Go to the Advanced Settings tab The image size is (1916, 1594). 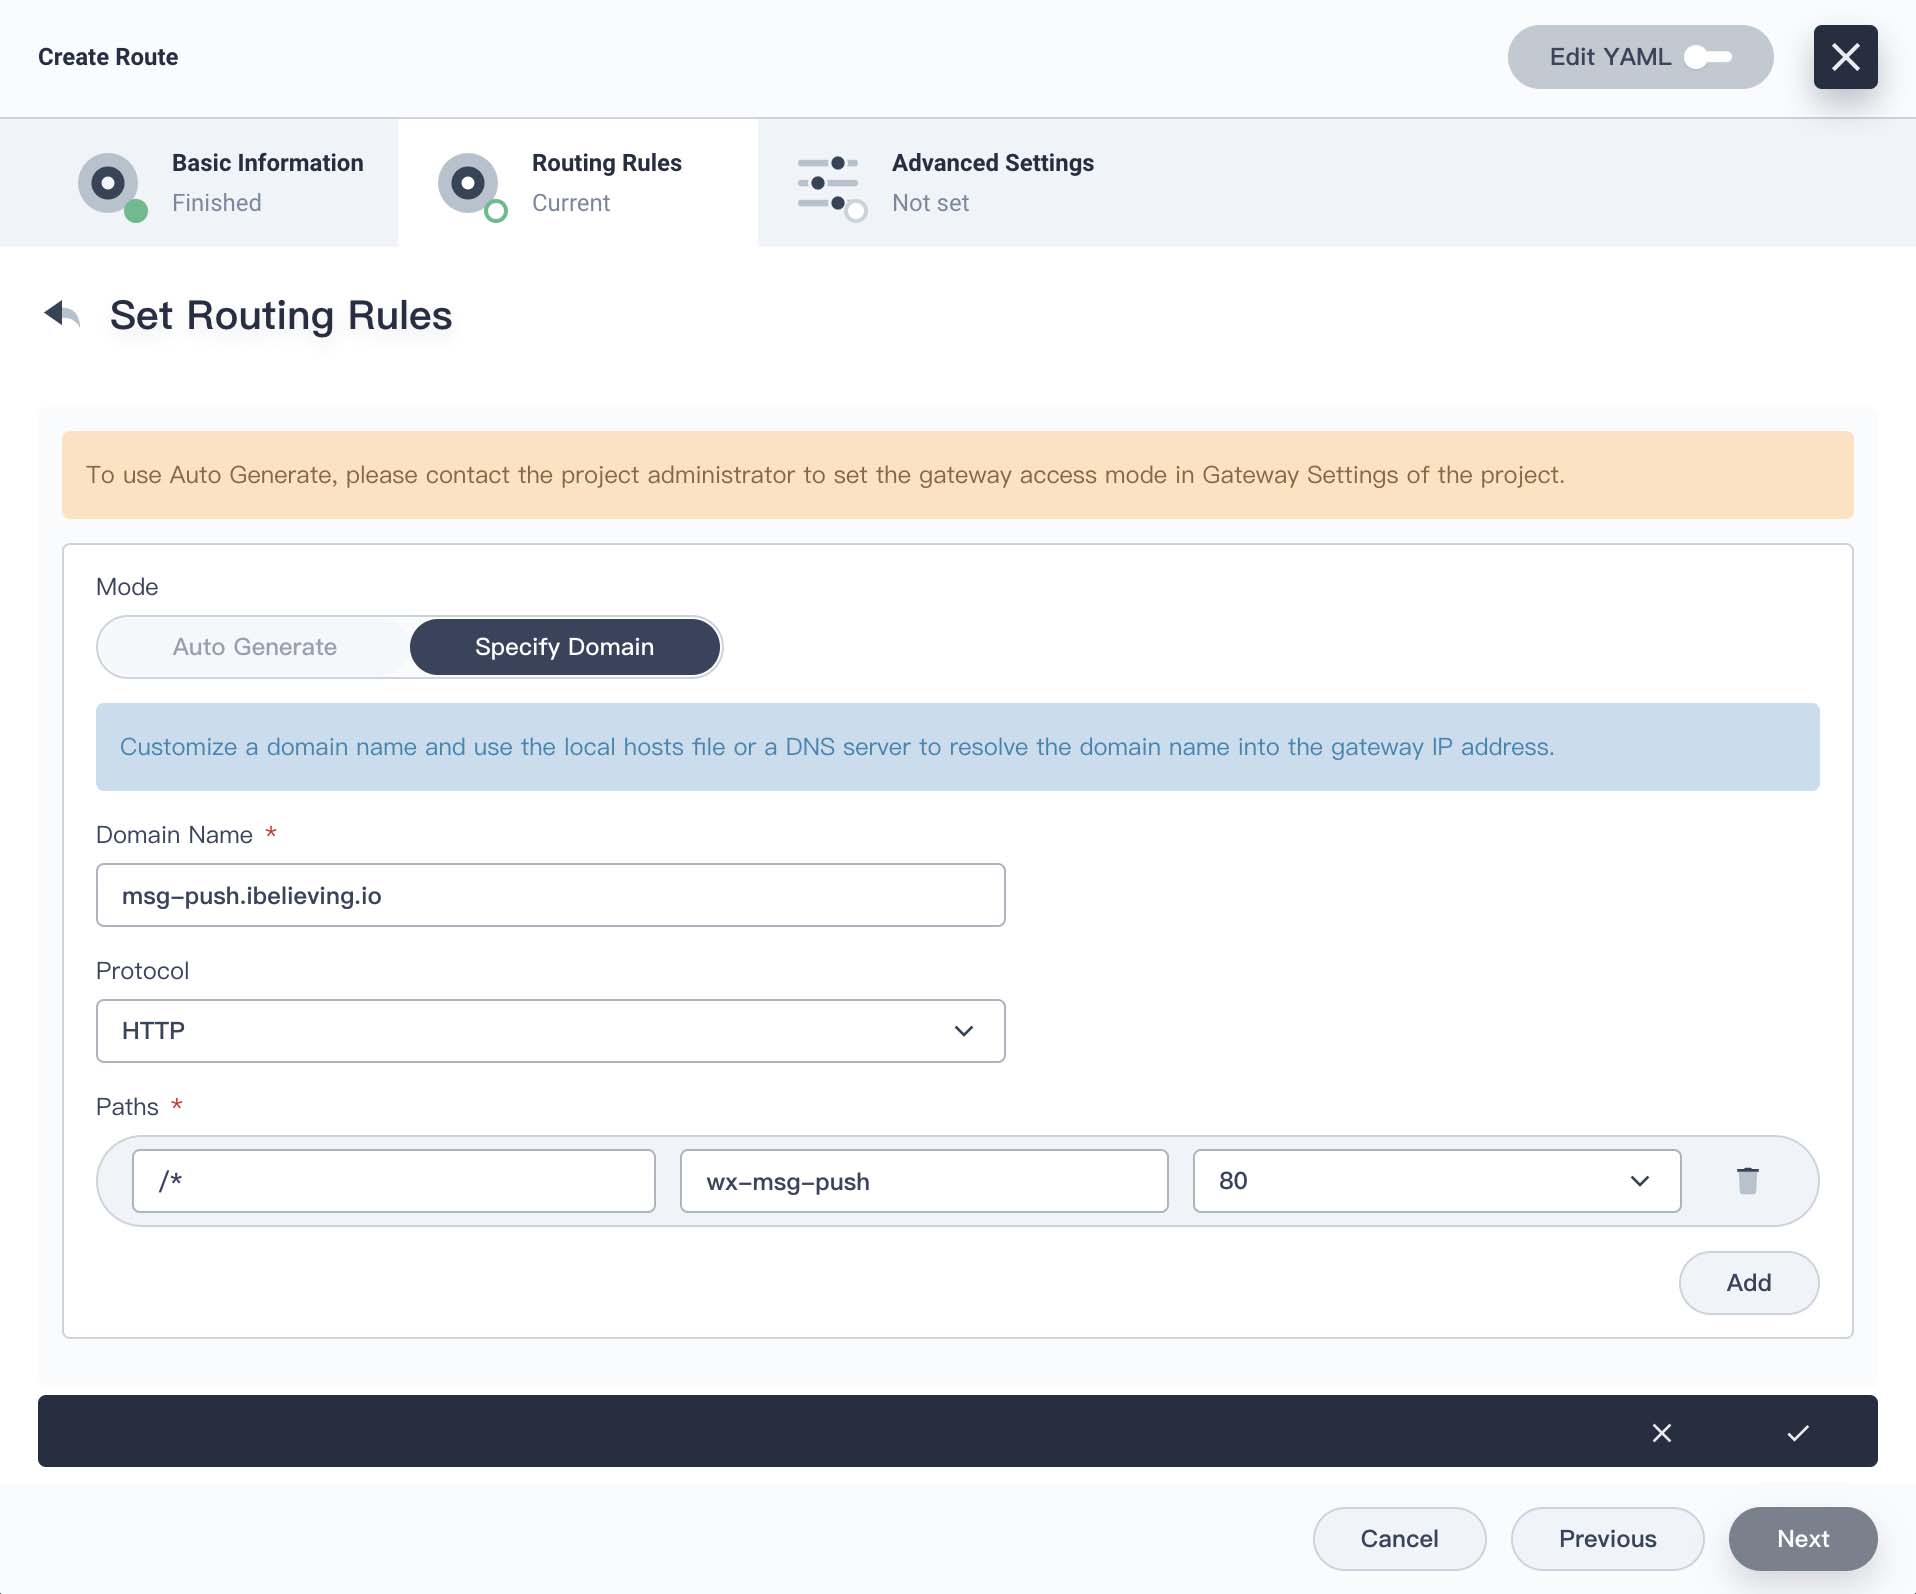point(945,183)
